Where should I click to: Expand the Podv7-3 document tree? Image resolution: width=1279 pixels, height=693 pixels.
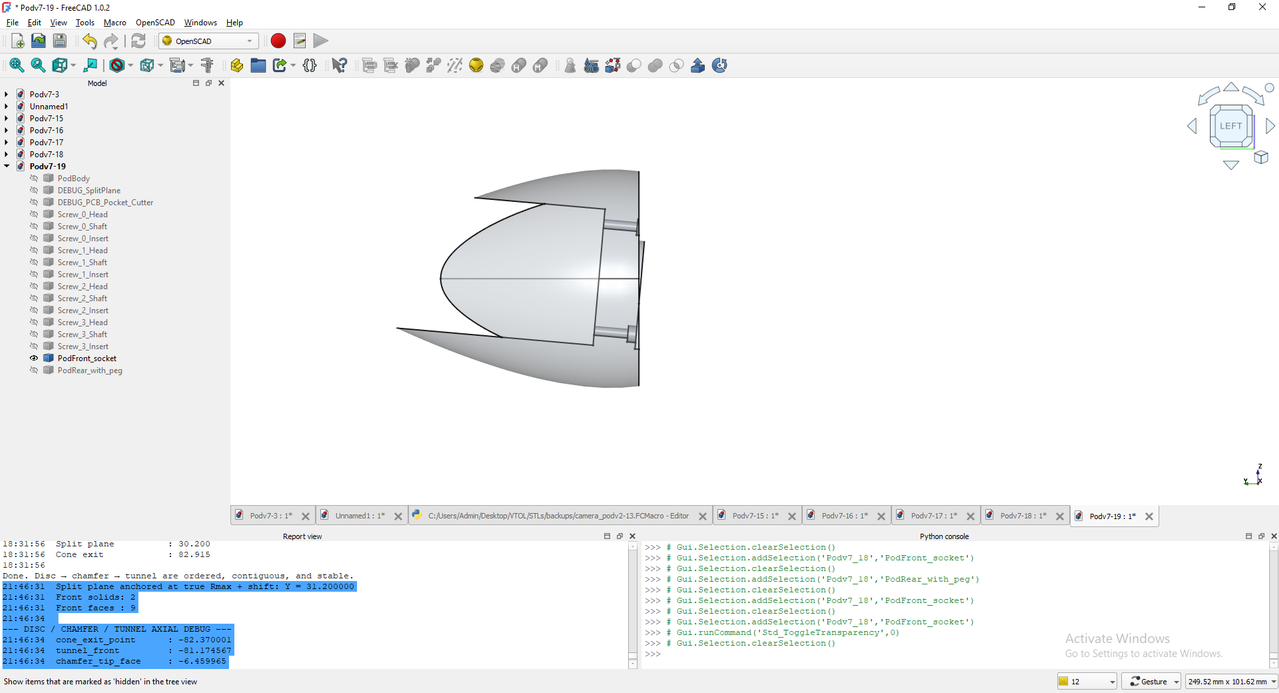pos(7,94)
